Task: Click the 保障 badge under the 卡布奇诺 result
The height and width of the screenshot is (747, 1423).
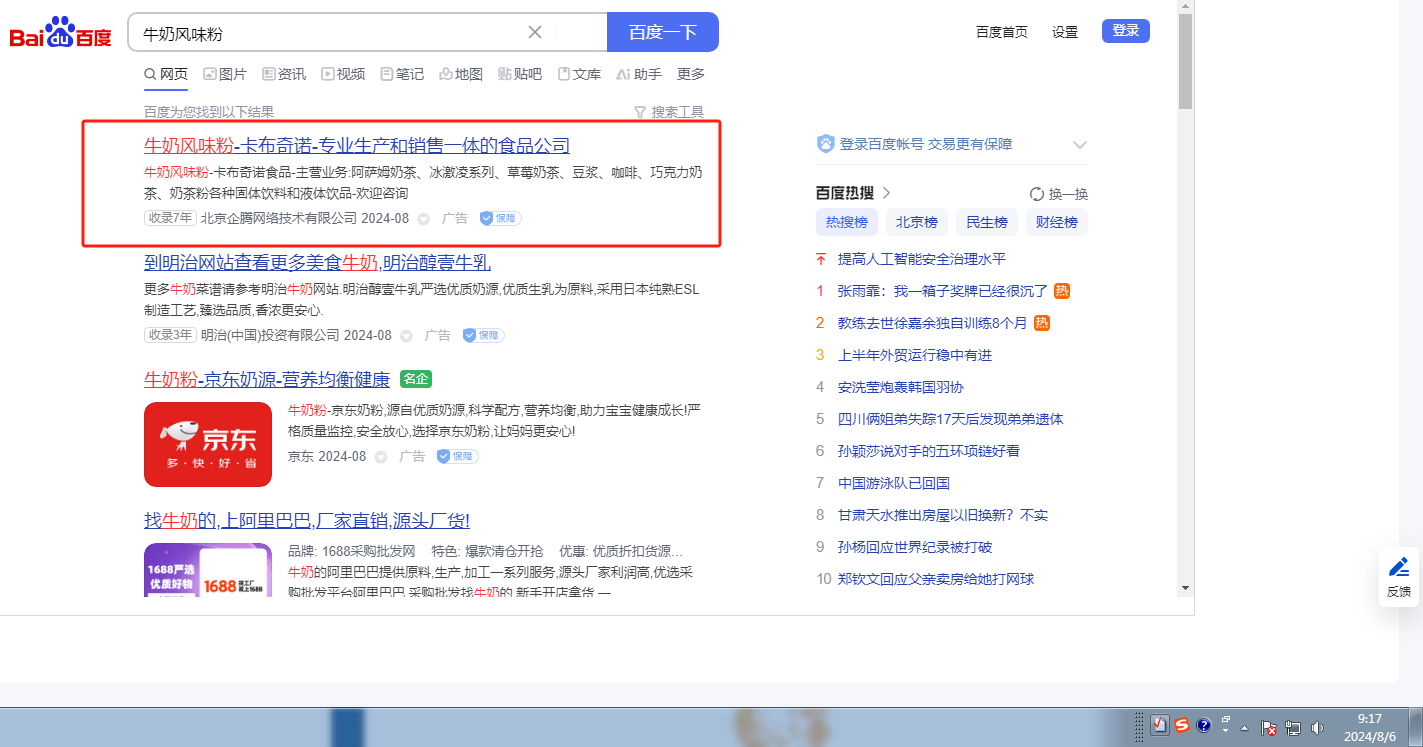Action: pyautogui.click(x=500, y=218)
